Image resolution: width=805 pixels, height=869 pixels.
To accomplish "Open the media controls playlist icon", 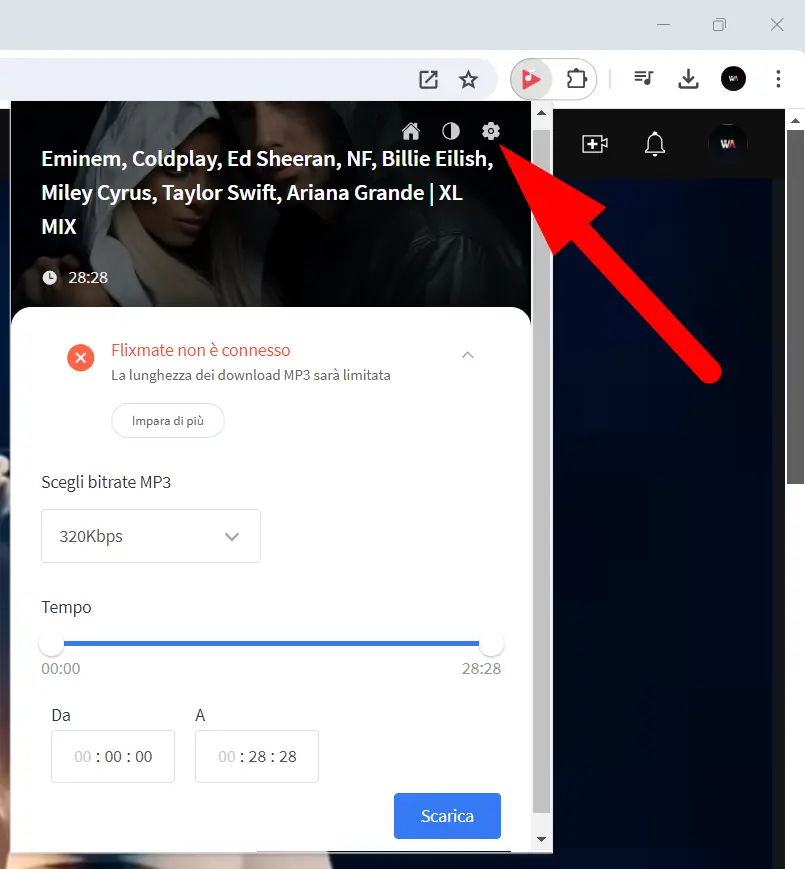I will 644,78.
